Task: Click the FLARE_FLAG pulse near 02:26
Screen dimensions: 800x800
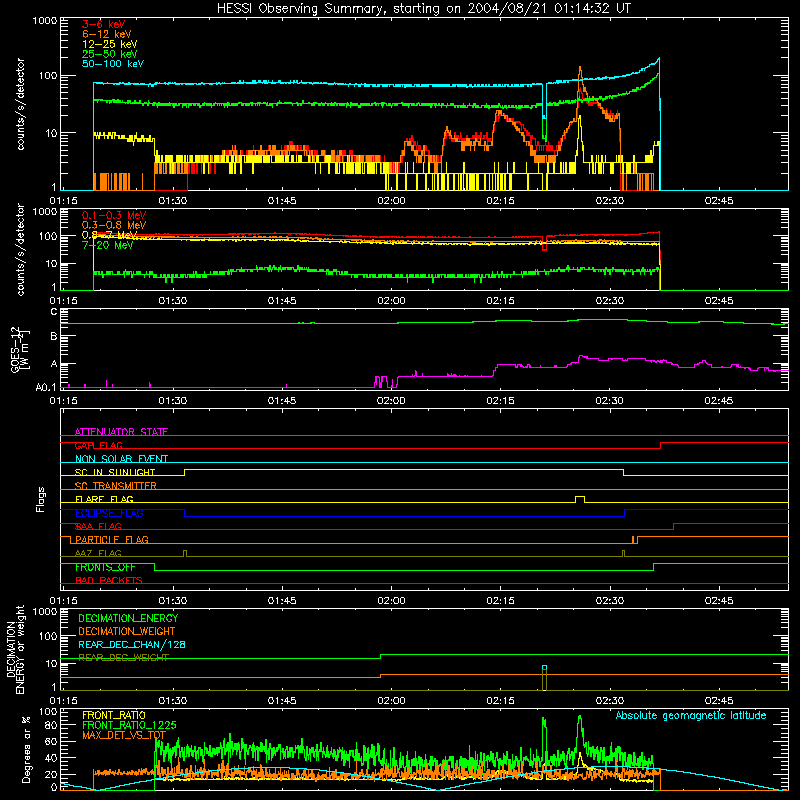Action: [x=580, y=499]
